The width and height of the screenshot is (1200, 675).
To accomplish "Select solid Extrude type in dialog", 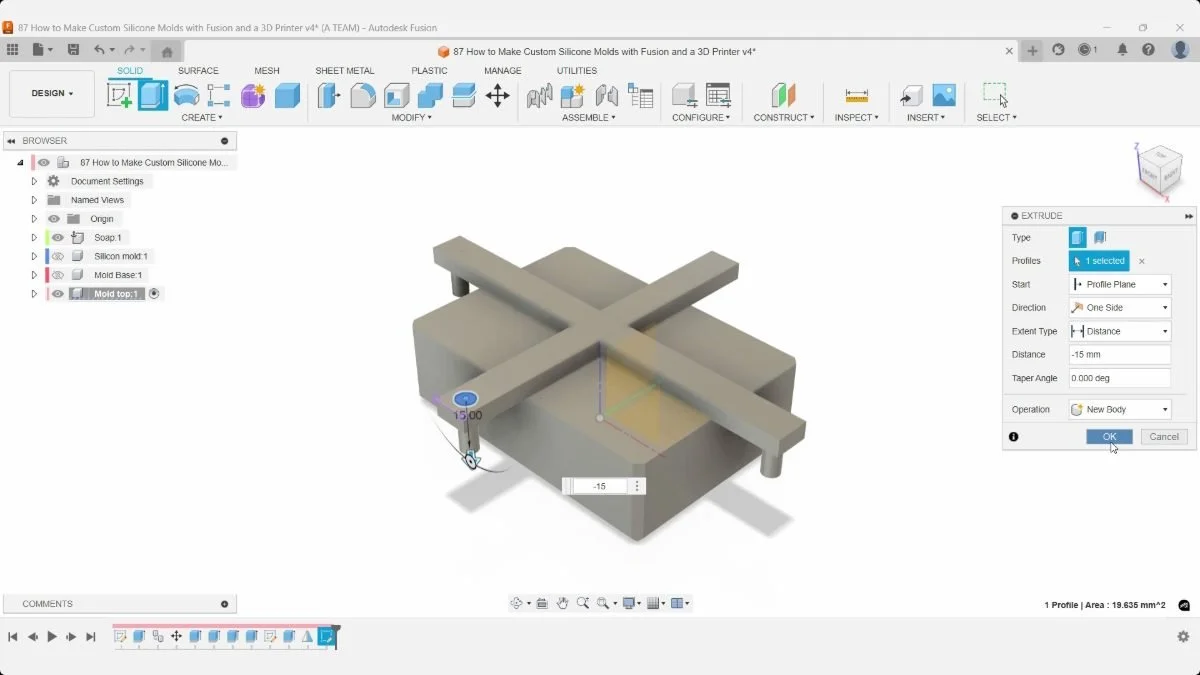I will pyautogui.click(x=1077, y=237).
